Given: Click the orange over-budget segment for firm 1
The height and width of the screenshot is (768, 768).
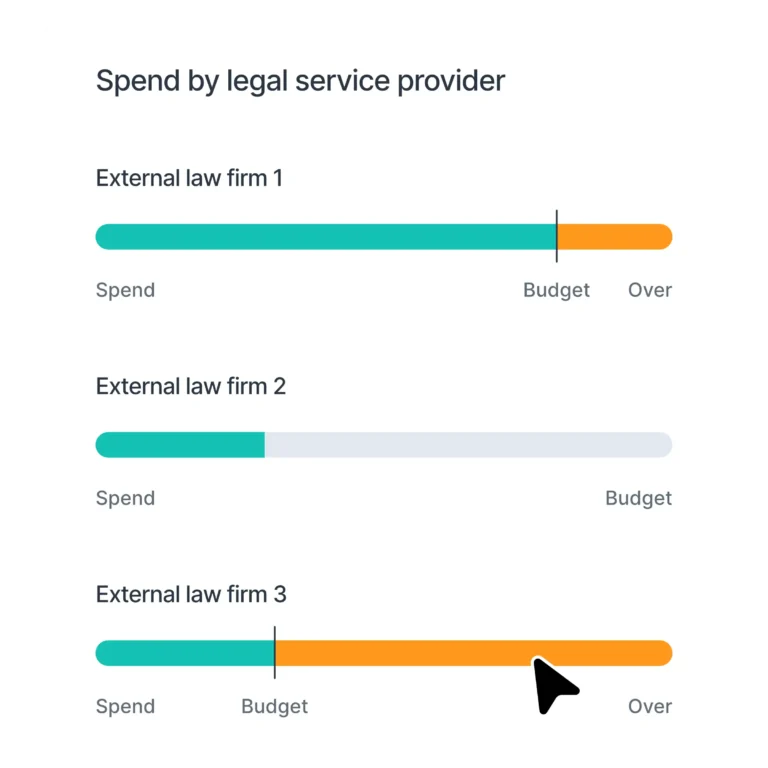Looking at the screenshot, I should (614, 237).
